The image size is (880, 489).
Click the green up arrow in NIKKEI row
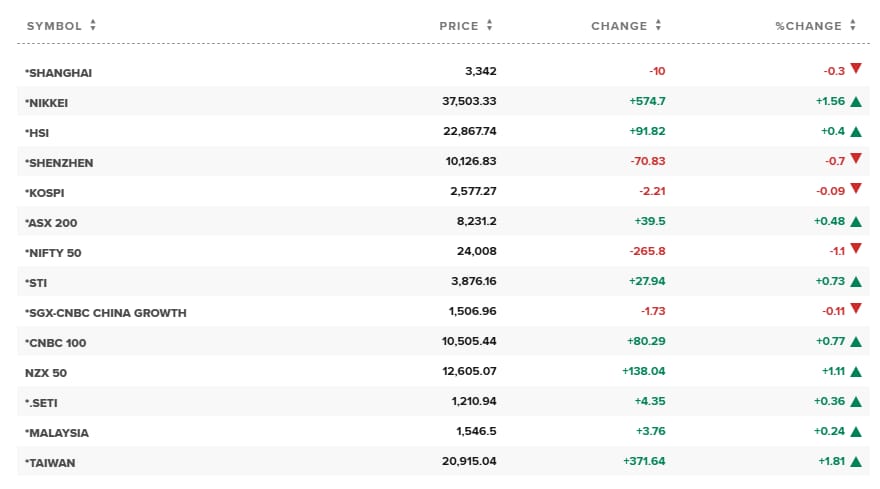[x=856, y=102]
